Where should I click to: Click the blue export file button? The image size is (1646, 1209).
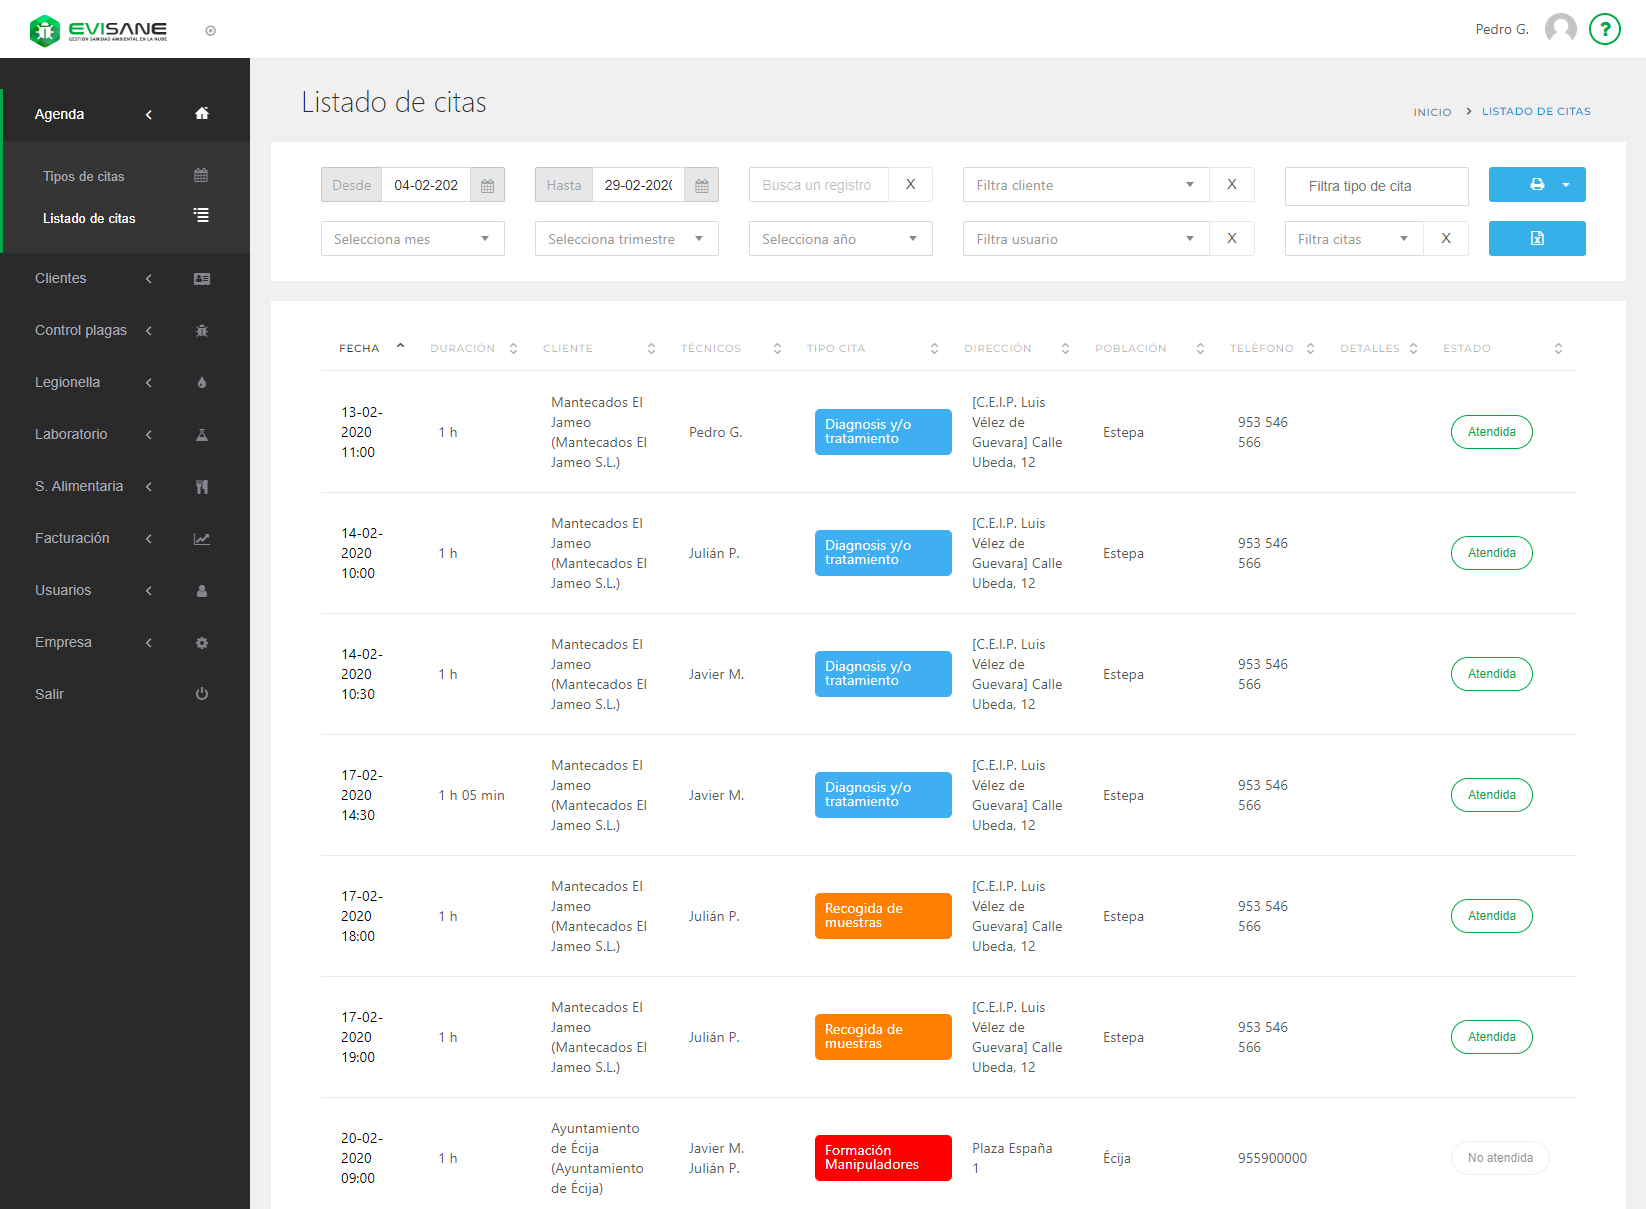click(x=1537, y=238)
